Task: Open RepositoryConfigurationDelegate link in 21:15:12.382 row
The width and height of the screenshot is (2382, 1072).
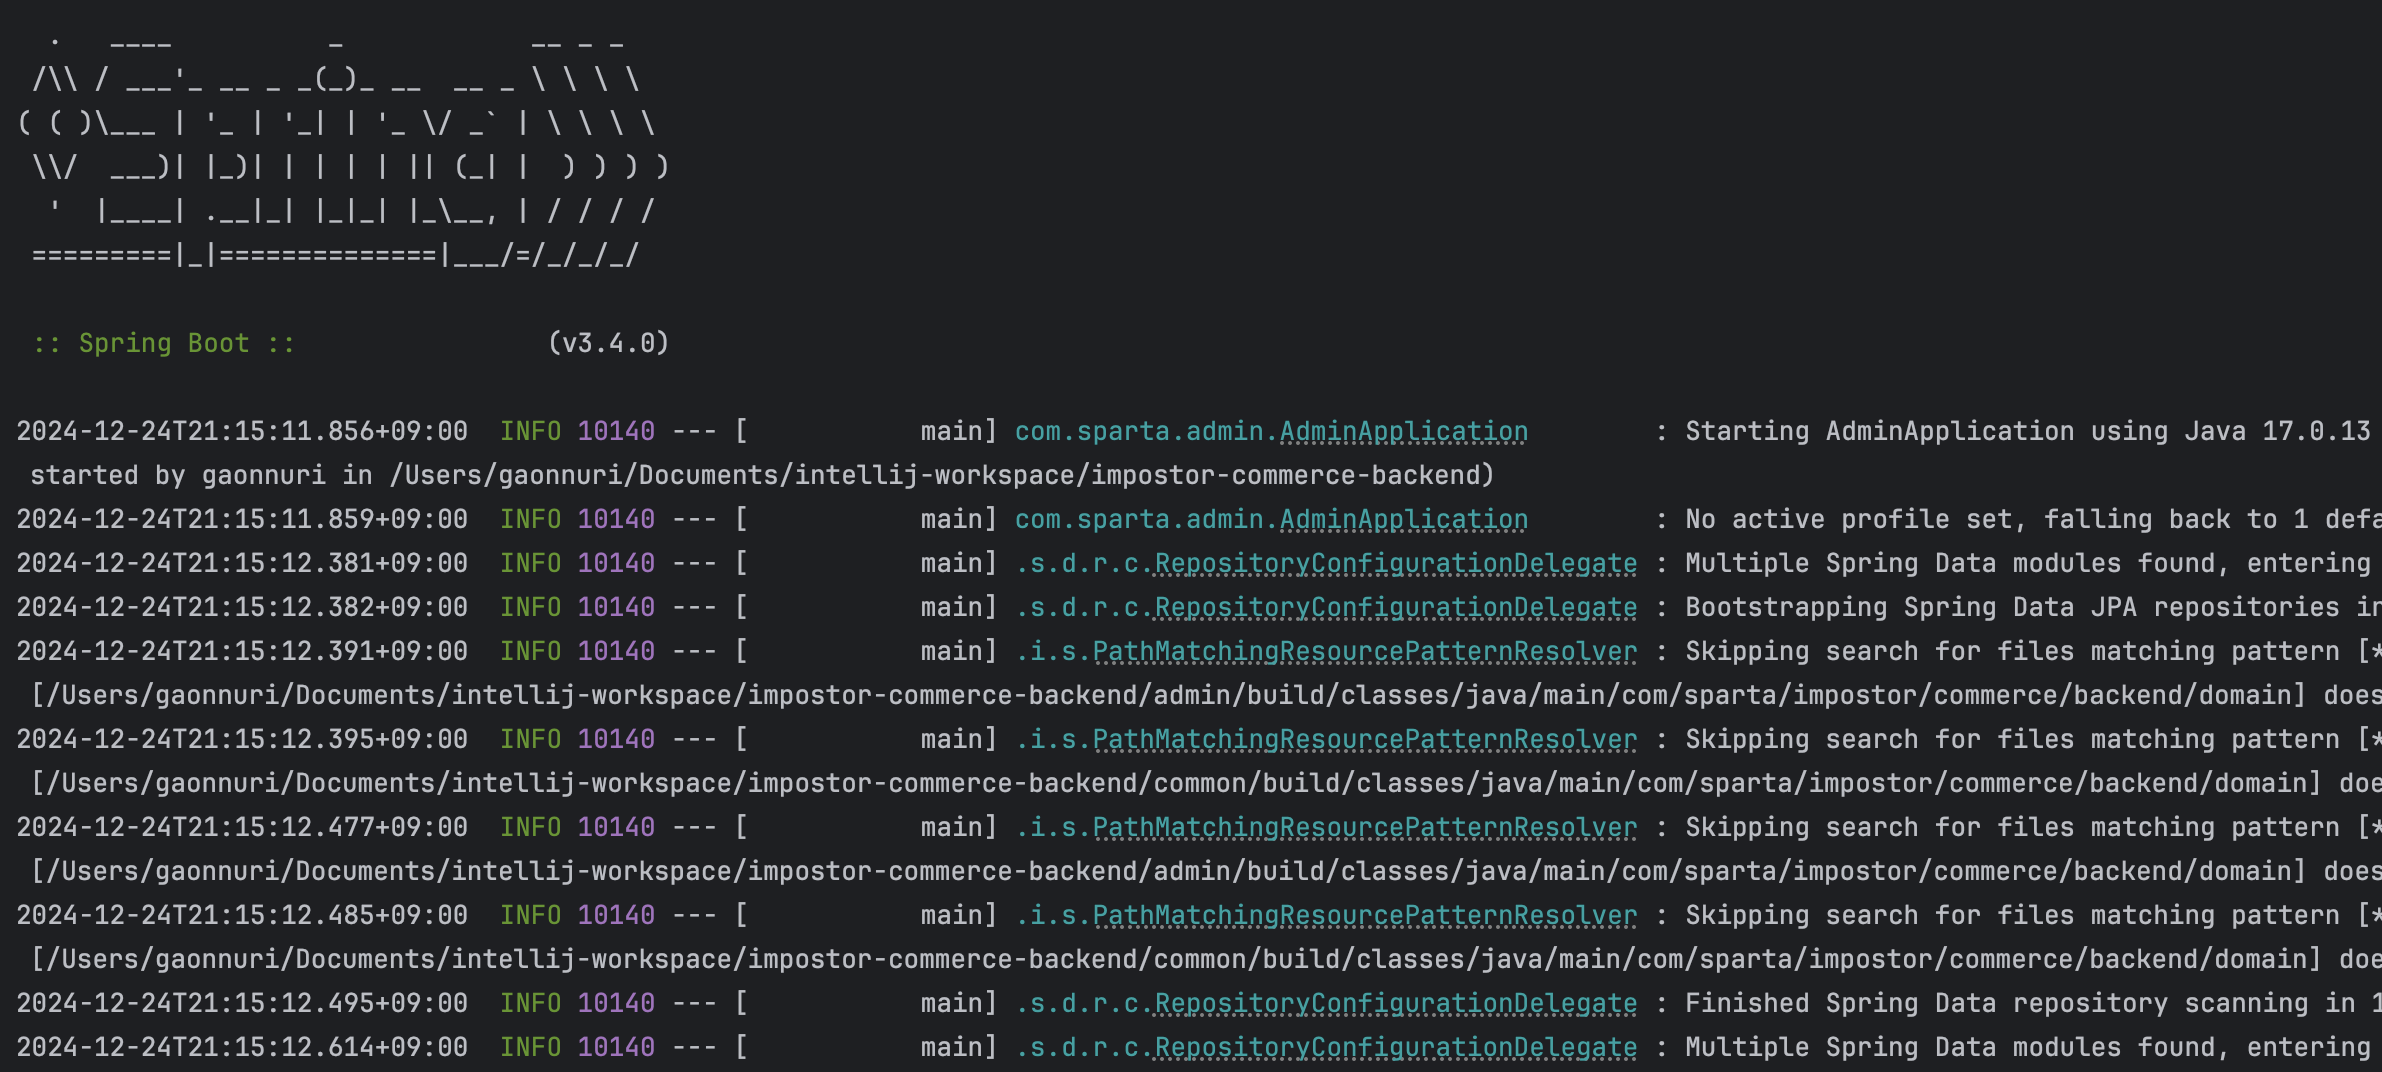Action: click(x=1395, y=607)
